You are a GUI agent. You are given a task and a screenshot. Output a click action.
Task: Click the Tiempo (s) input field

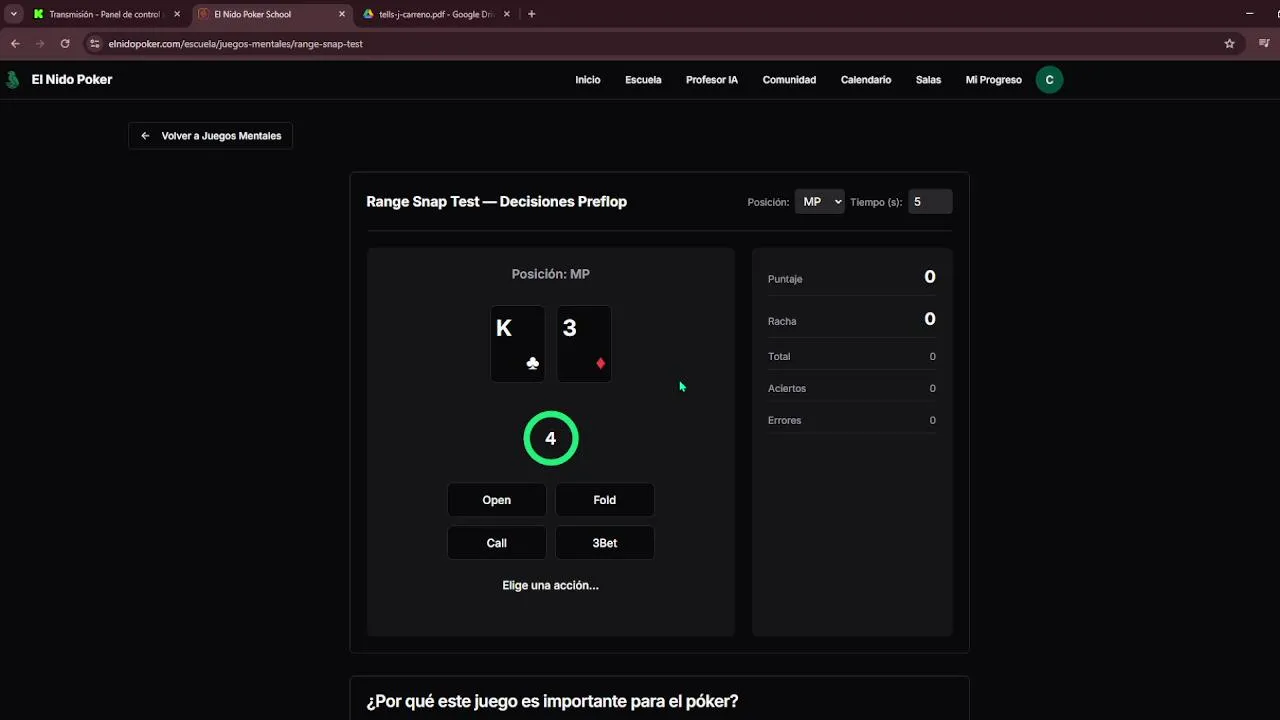(930, 202)
